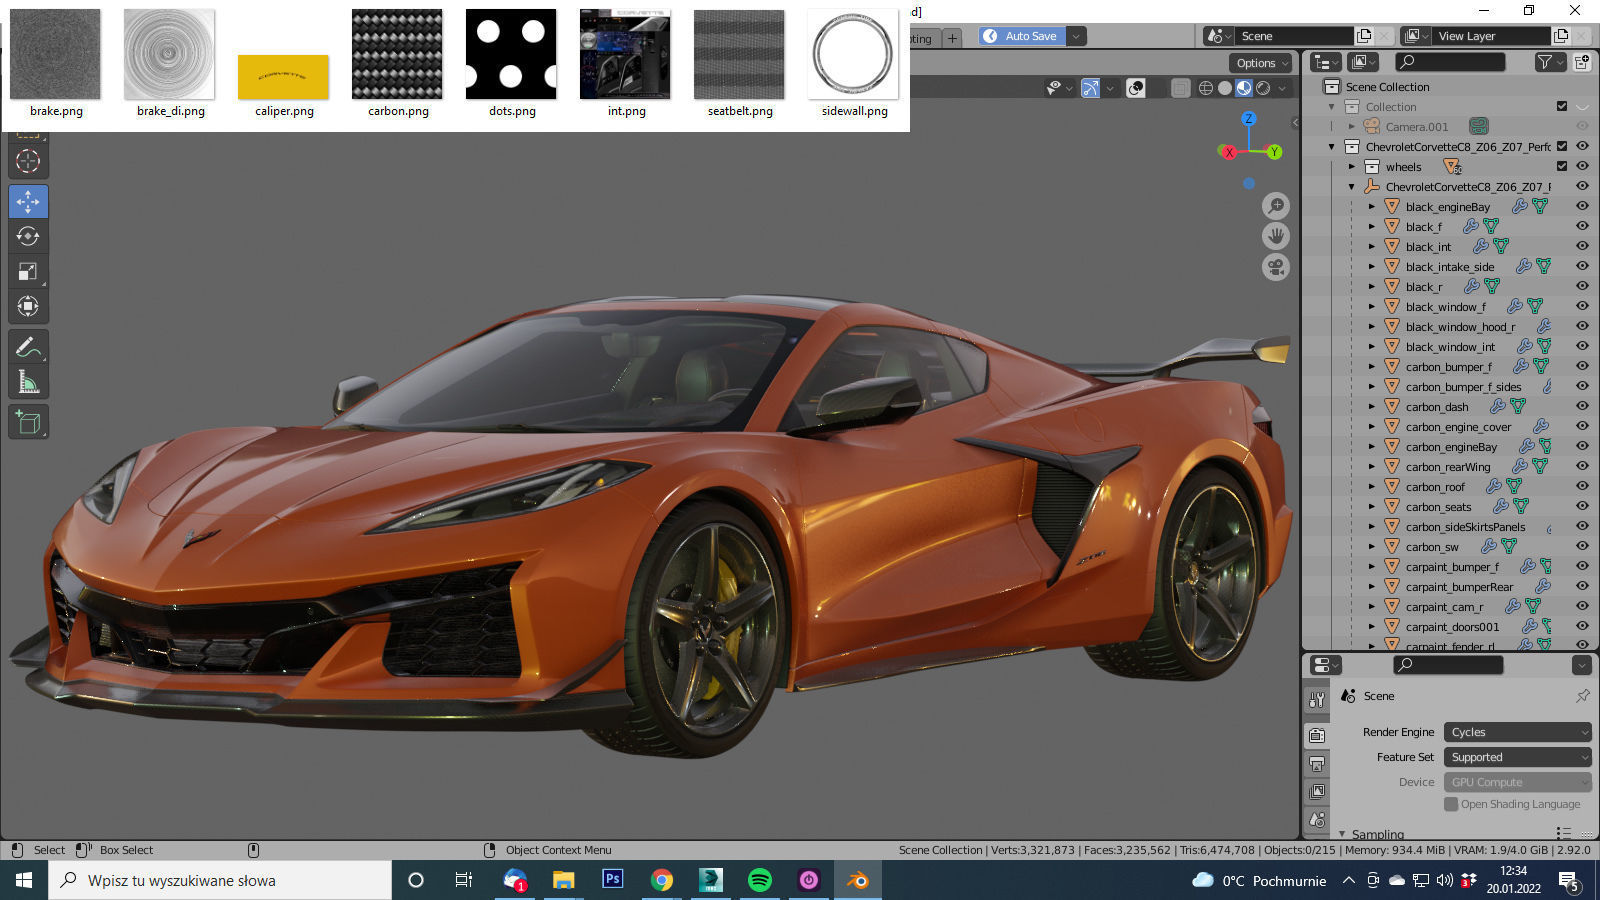The image size is (1600, 900).
Task: Open Photoshop from the Windows taskbar
Action: [613, 880]
